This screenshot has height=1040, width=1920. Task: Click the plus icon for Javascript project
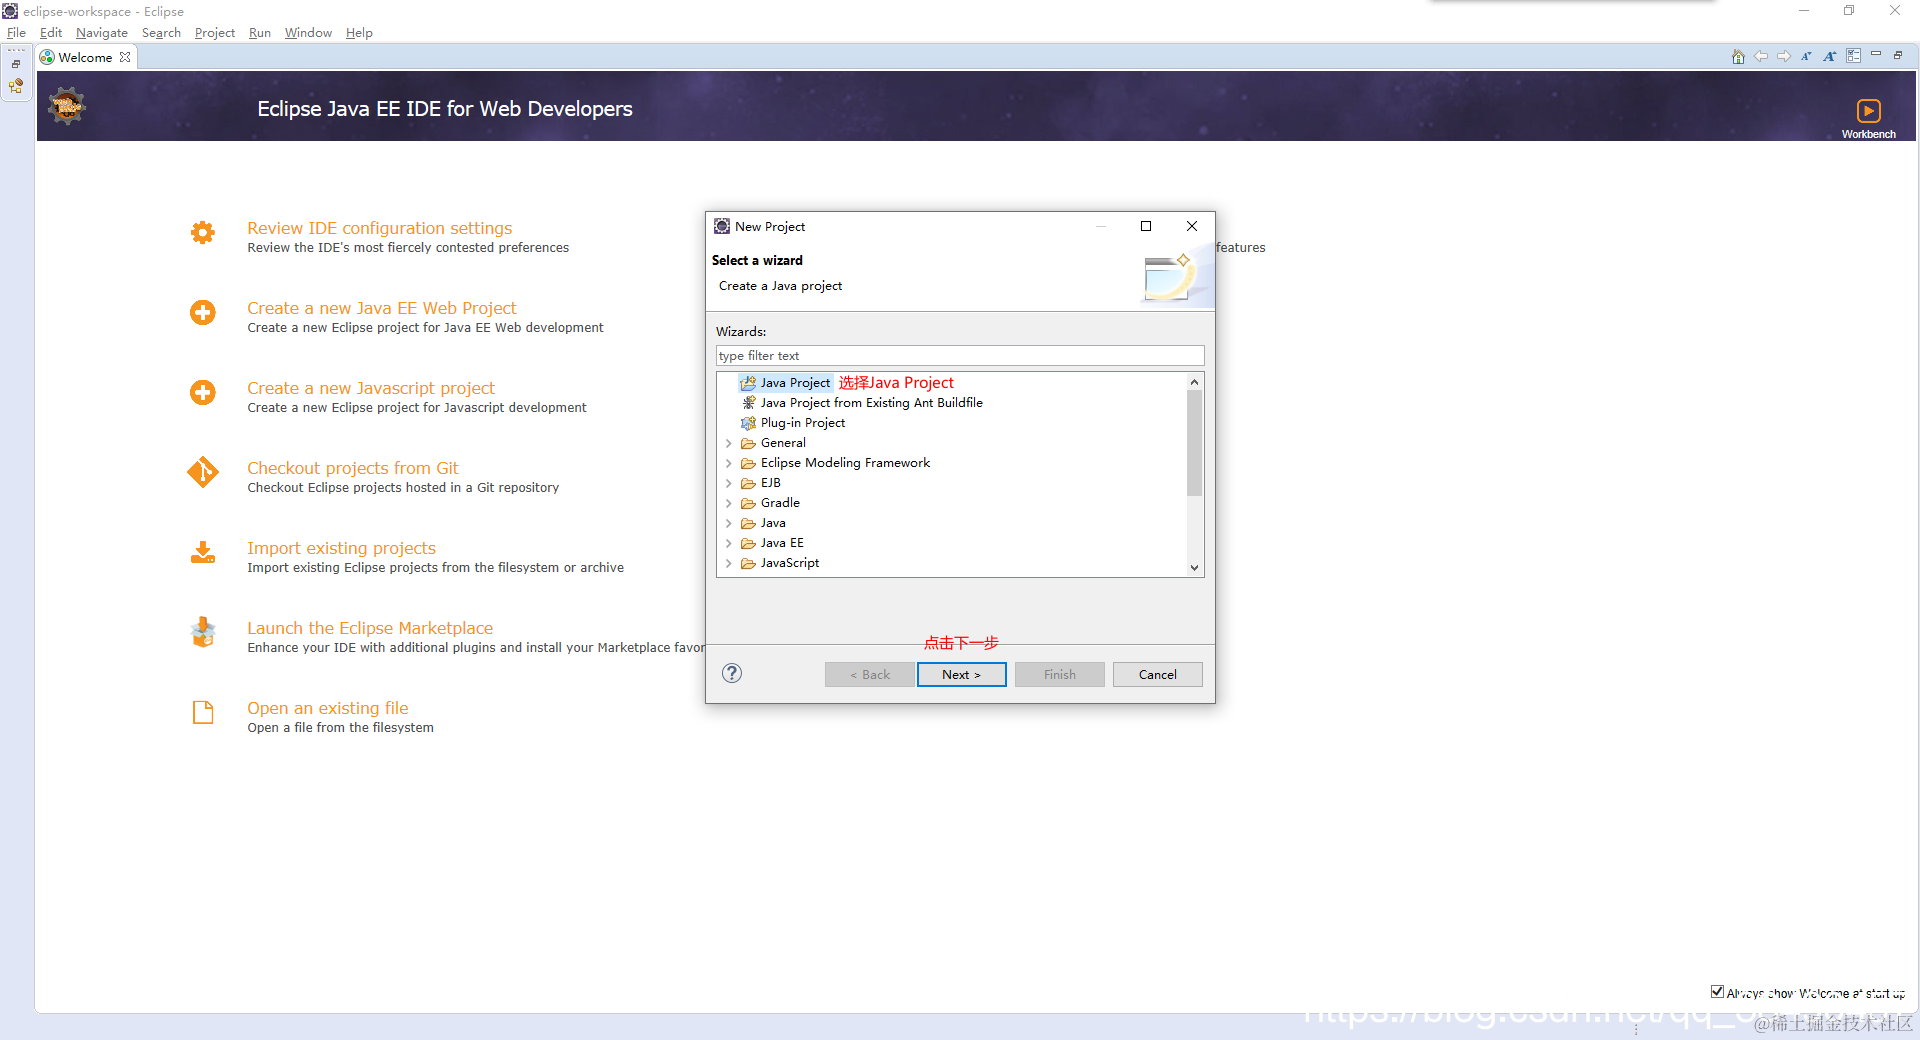(203, 392)
